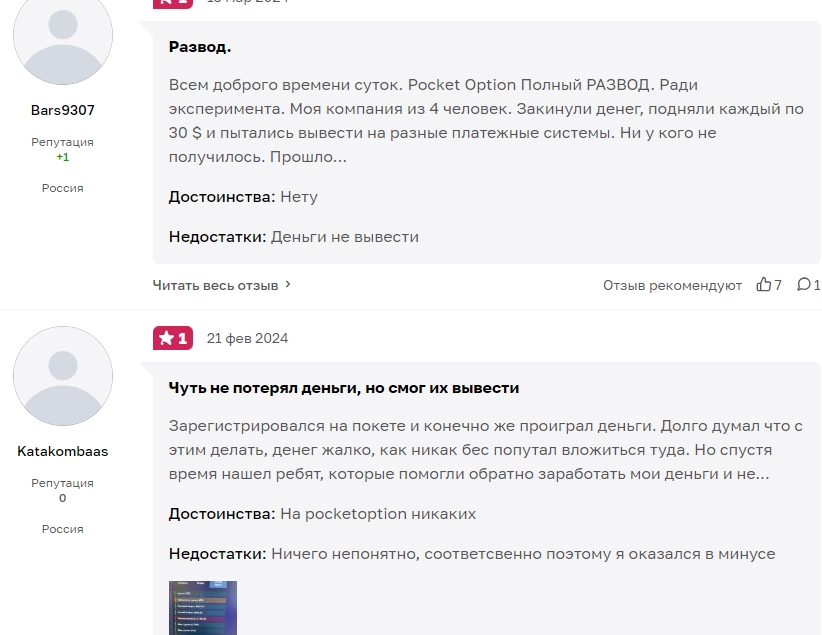Open comments bubble on Bars9307 review
This screenshot has height=635, width=822.
804,284
